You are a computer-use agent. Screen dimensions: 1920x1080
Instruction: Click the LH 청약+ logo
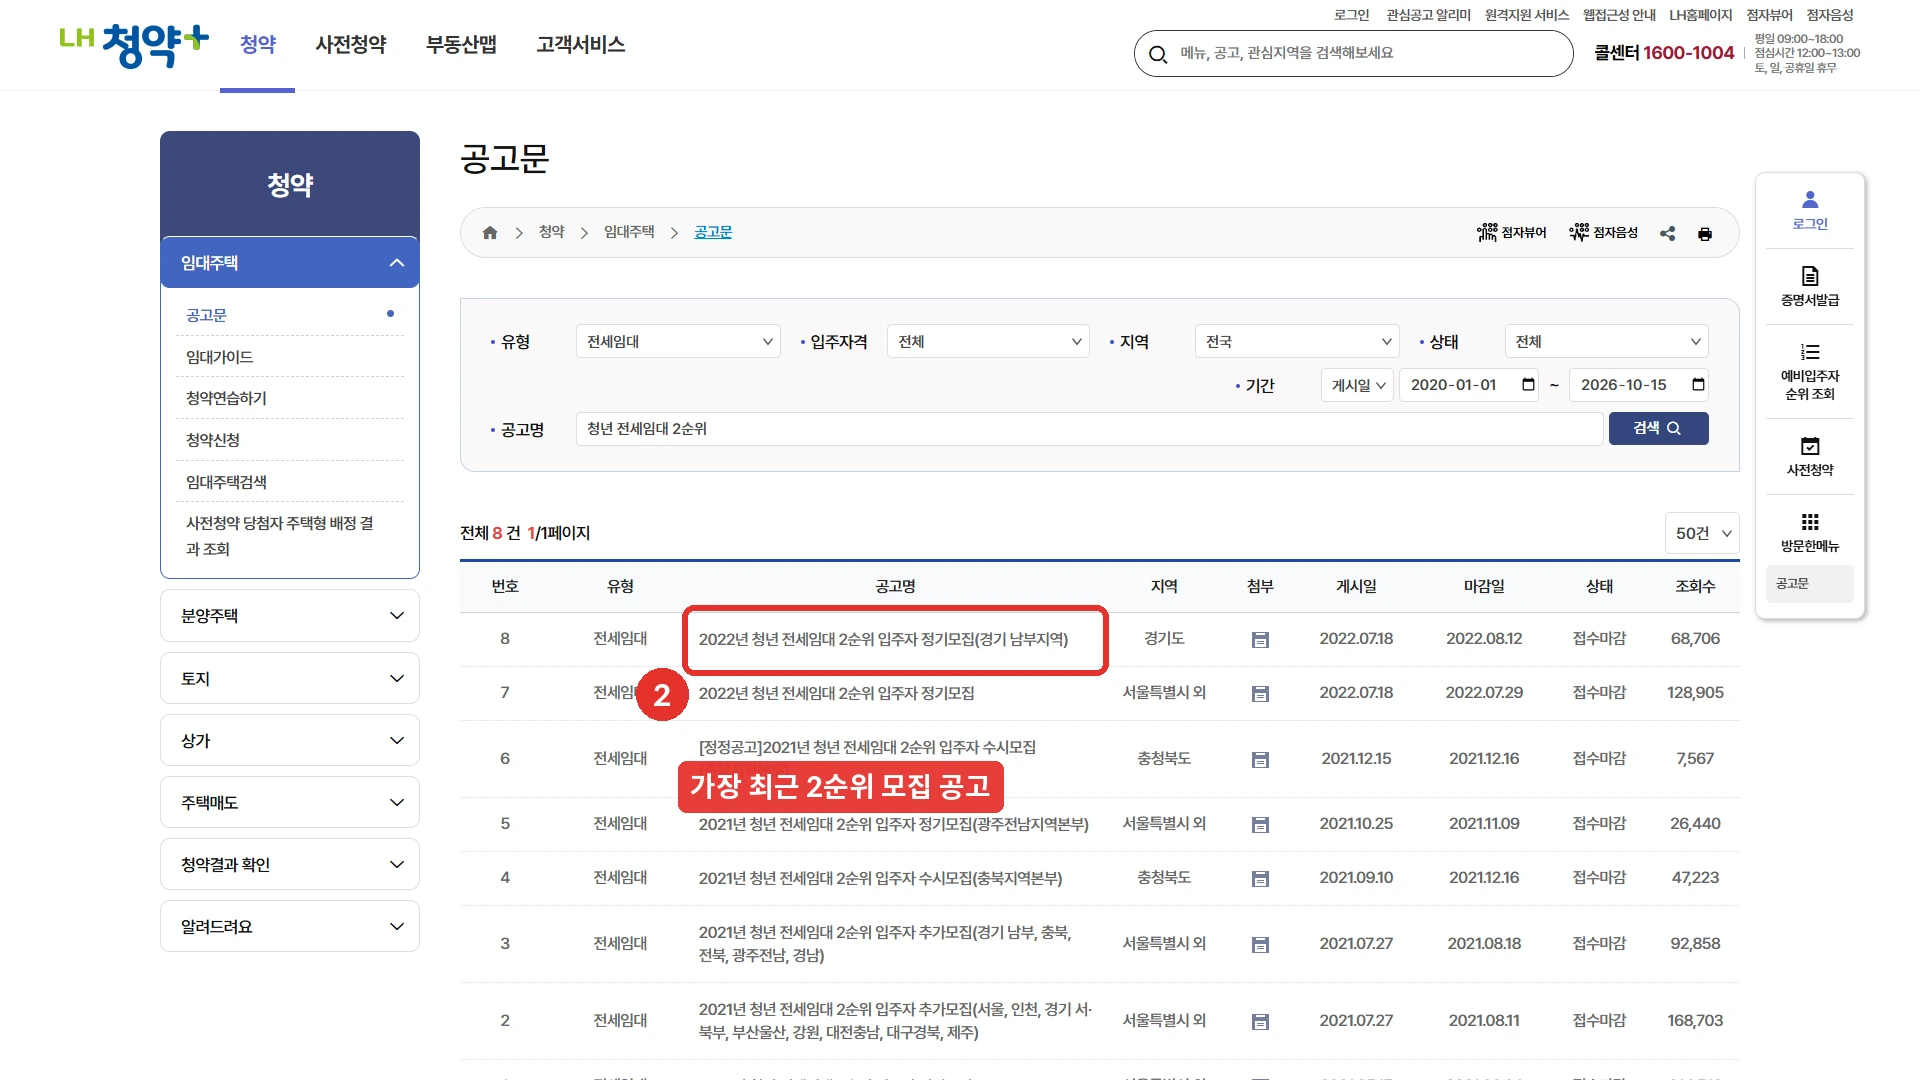pos(134,45)
